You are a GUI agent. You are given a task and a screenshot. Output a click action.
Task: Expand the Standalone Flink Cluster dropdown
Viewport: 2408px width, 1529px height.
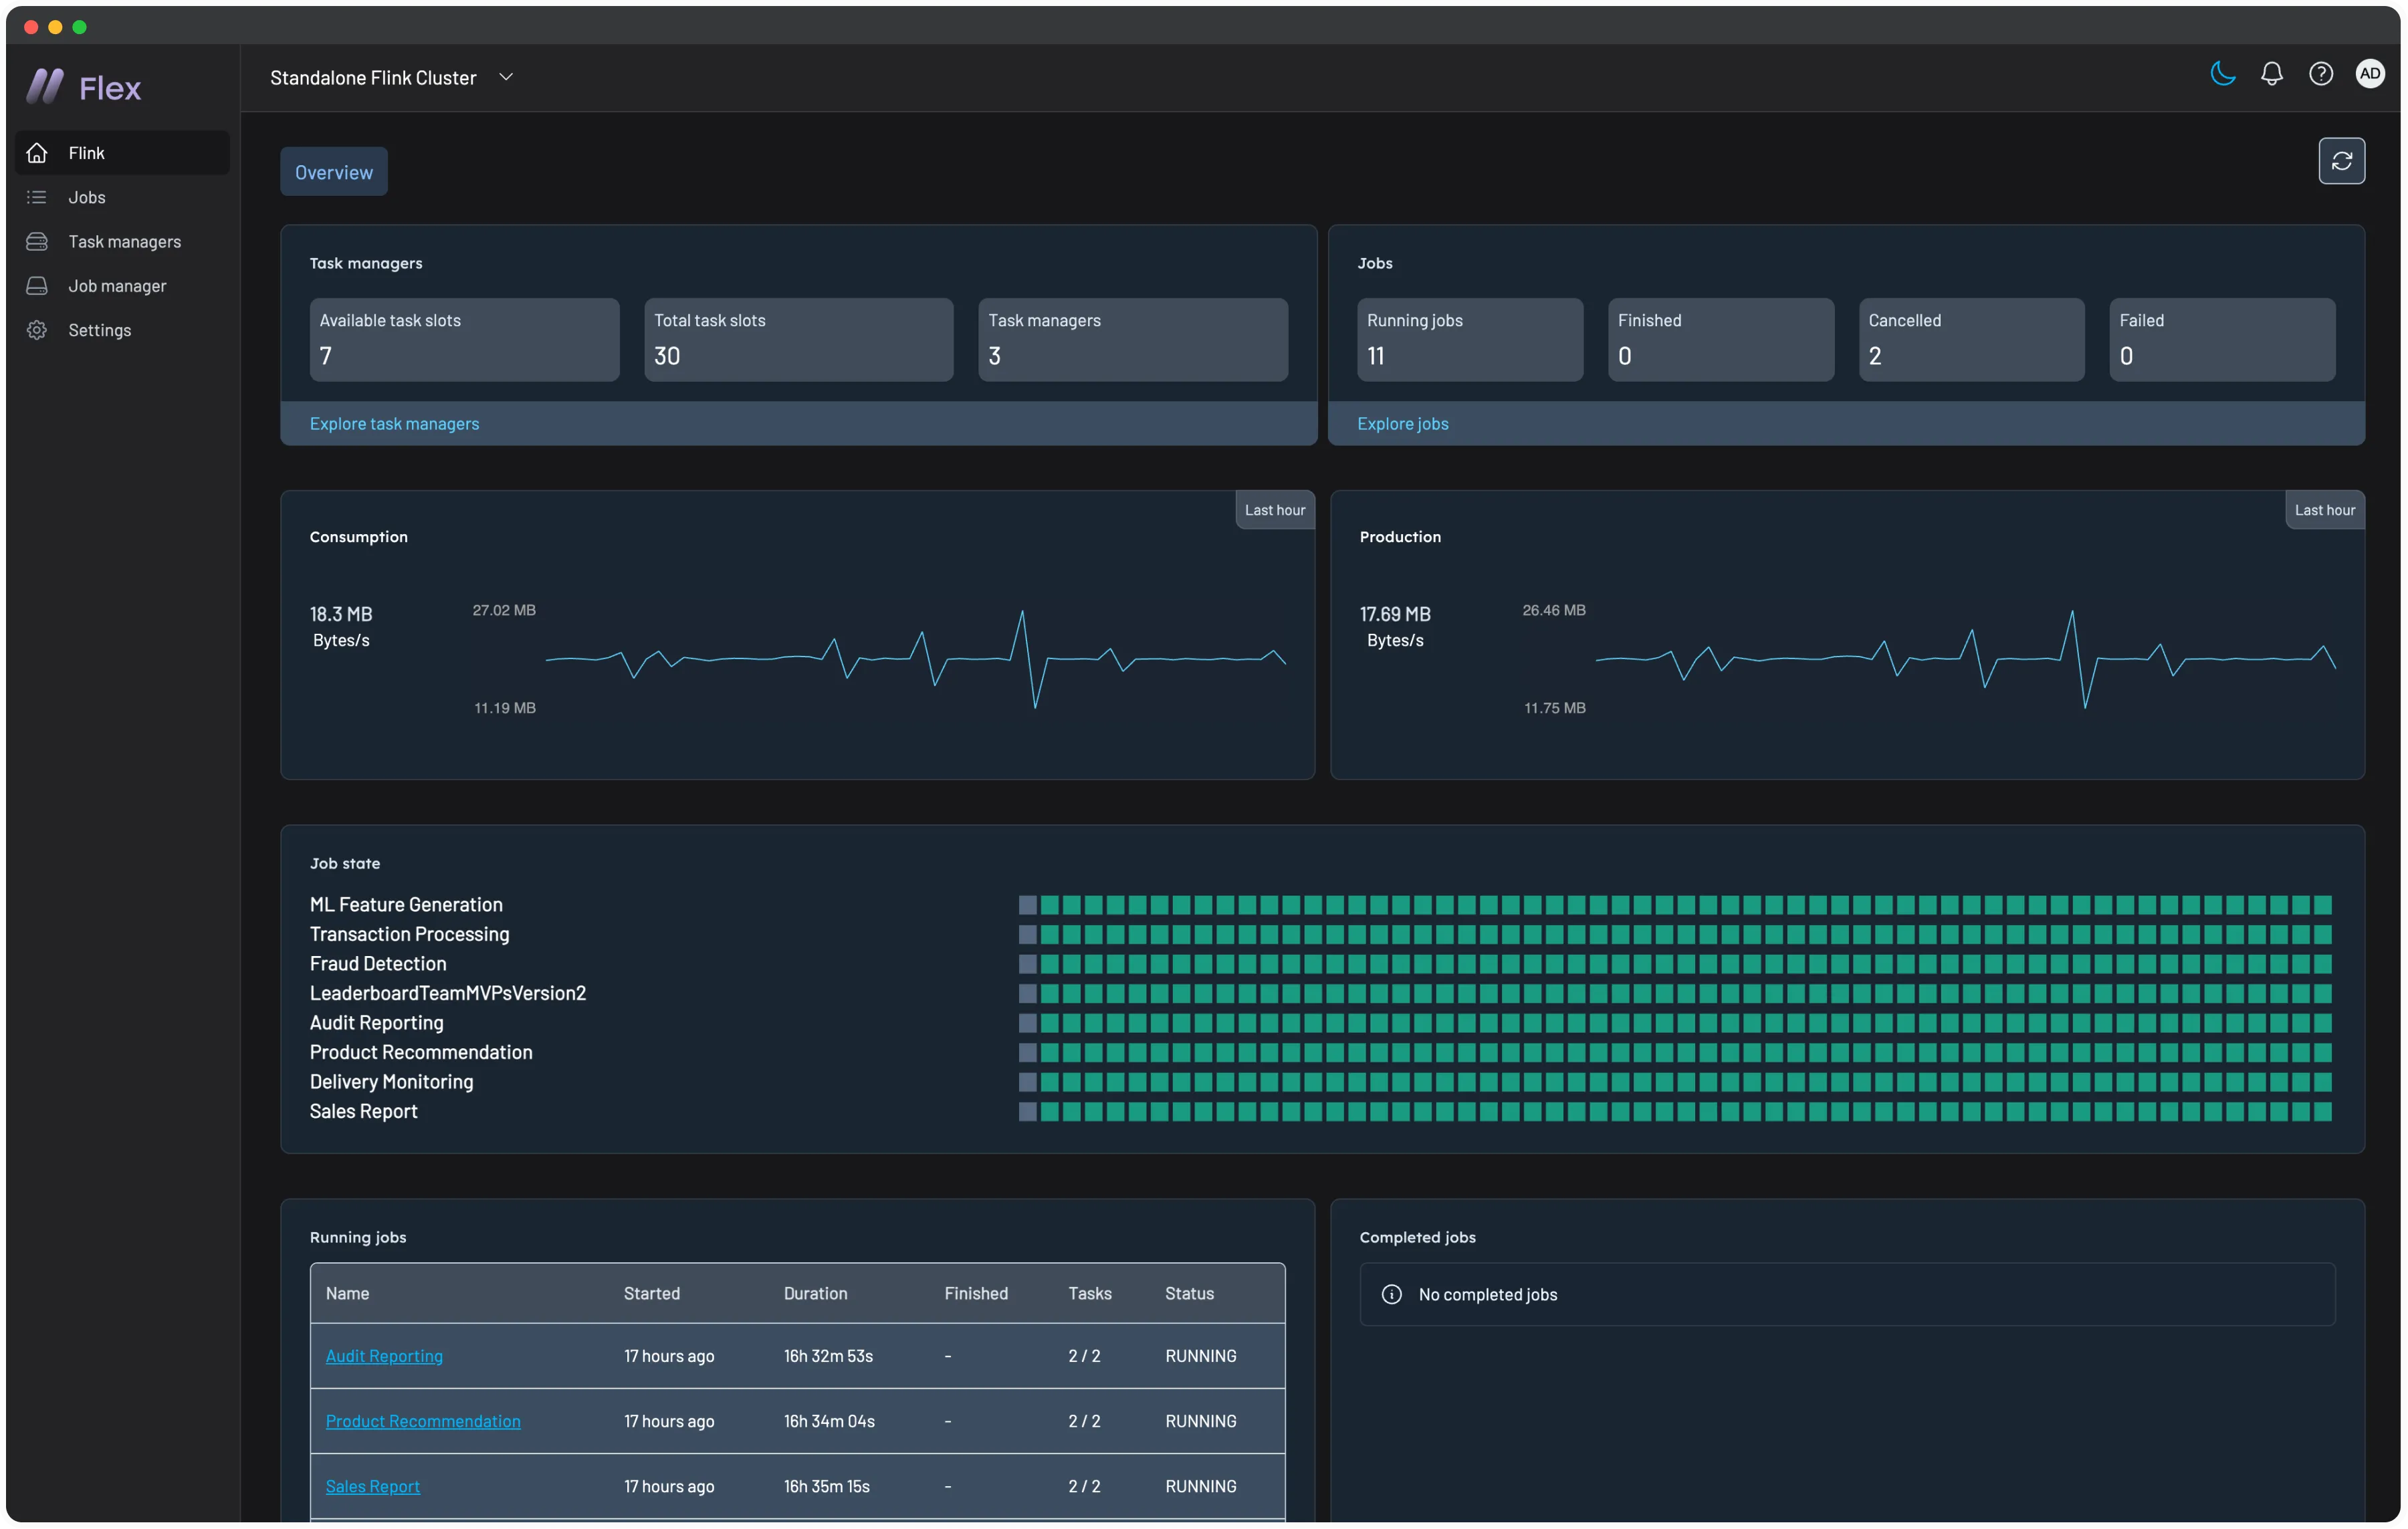506,77
